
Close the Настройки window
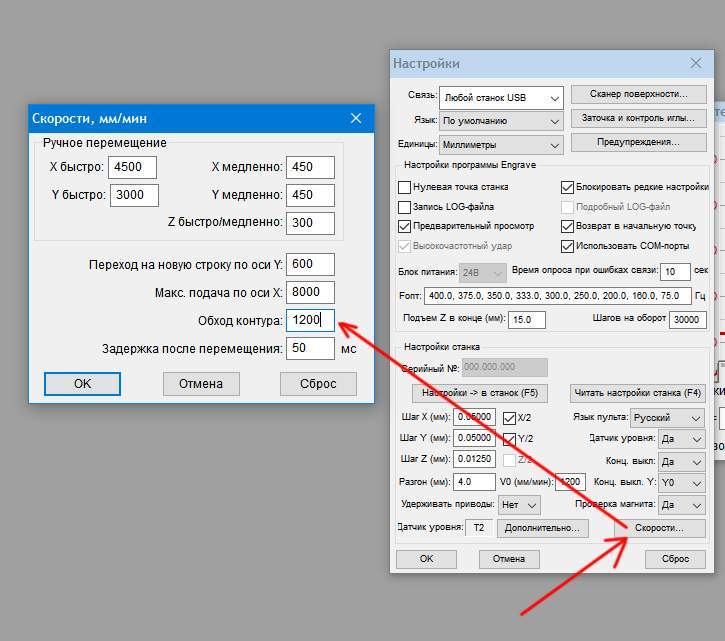[x=696, y=63]
